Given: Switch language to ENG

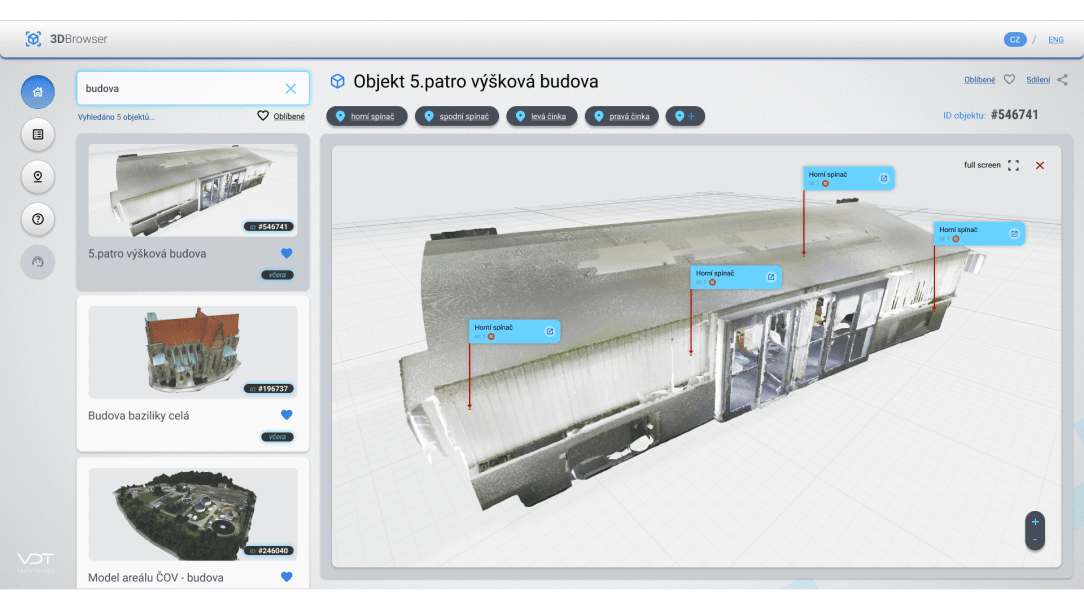Looking at the screenshot, I should tap(1056, 40).
